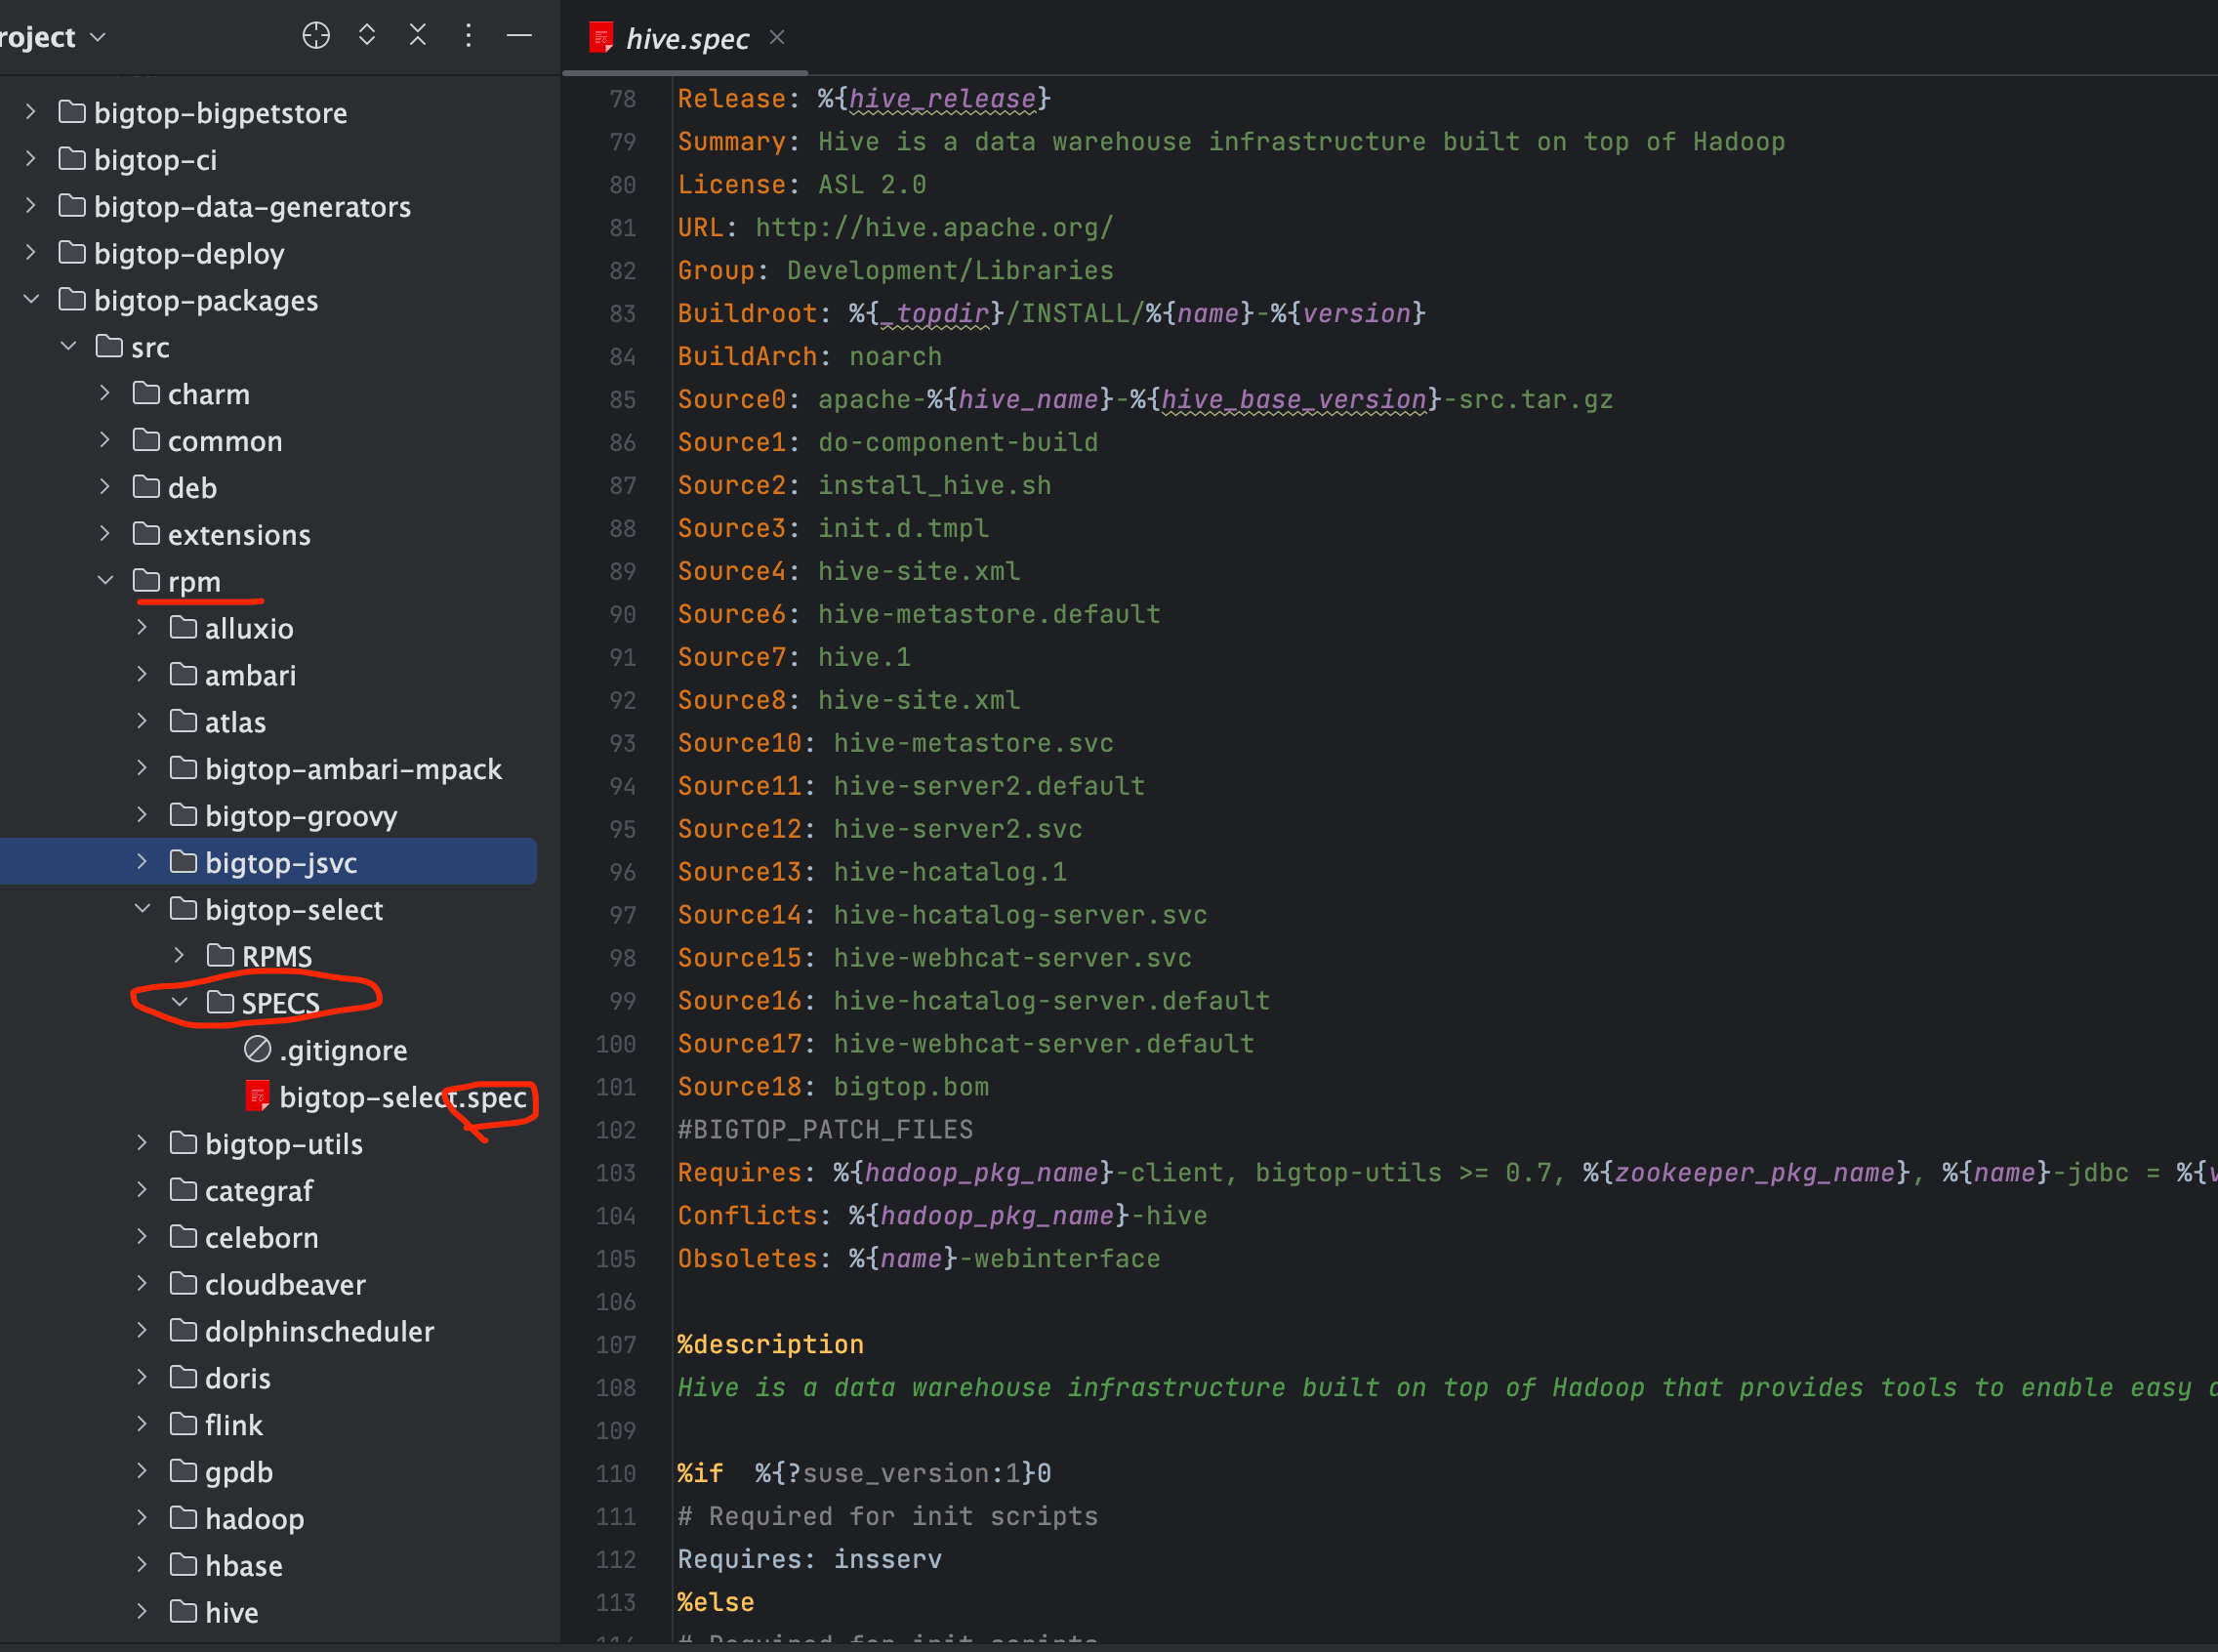Viewport: 2218px width, 1652px height.
Task: Collapse the SPECS folder
Action: [179, 1003]
